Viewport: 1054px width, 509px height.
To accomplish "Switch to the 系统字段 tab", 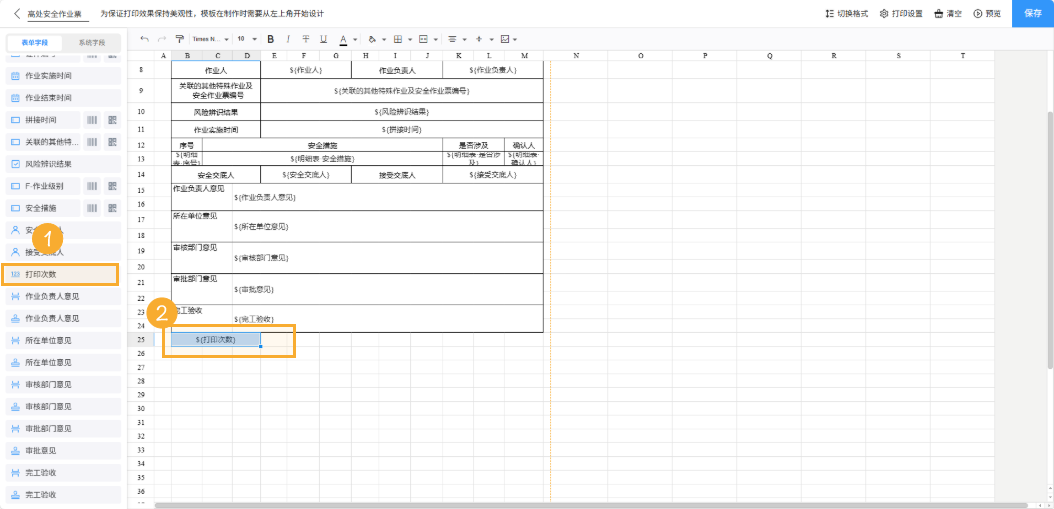I will pyautogui.click(x=91, y=42).
